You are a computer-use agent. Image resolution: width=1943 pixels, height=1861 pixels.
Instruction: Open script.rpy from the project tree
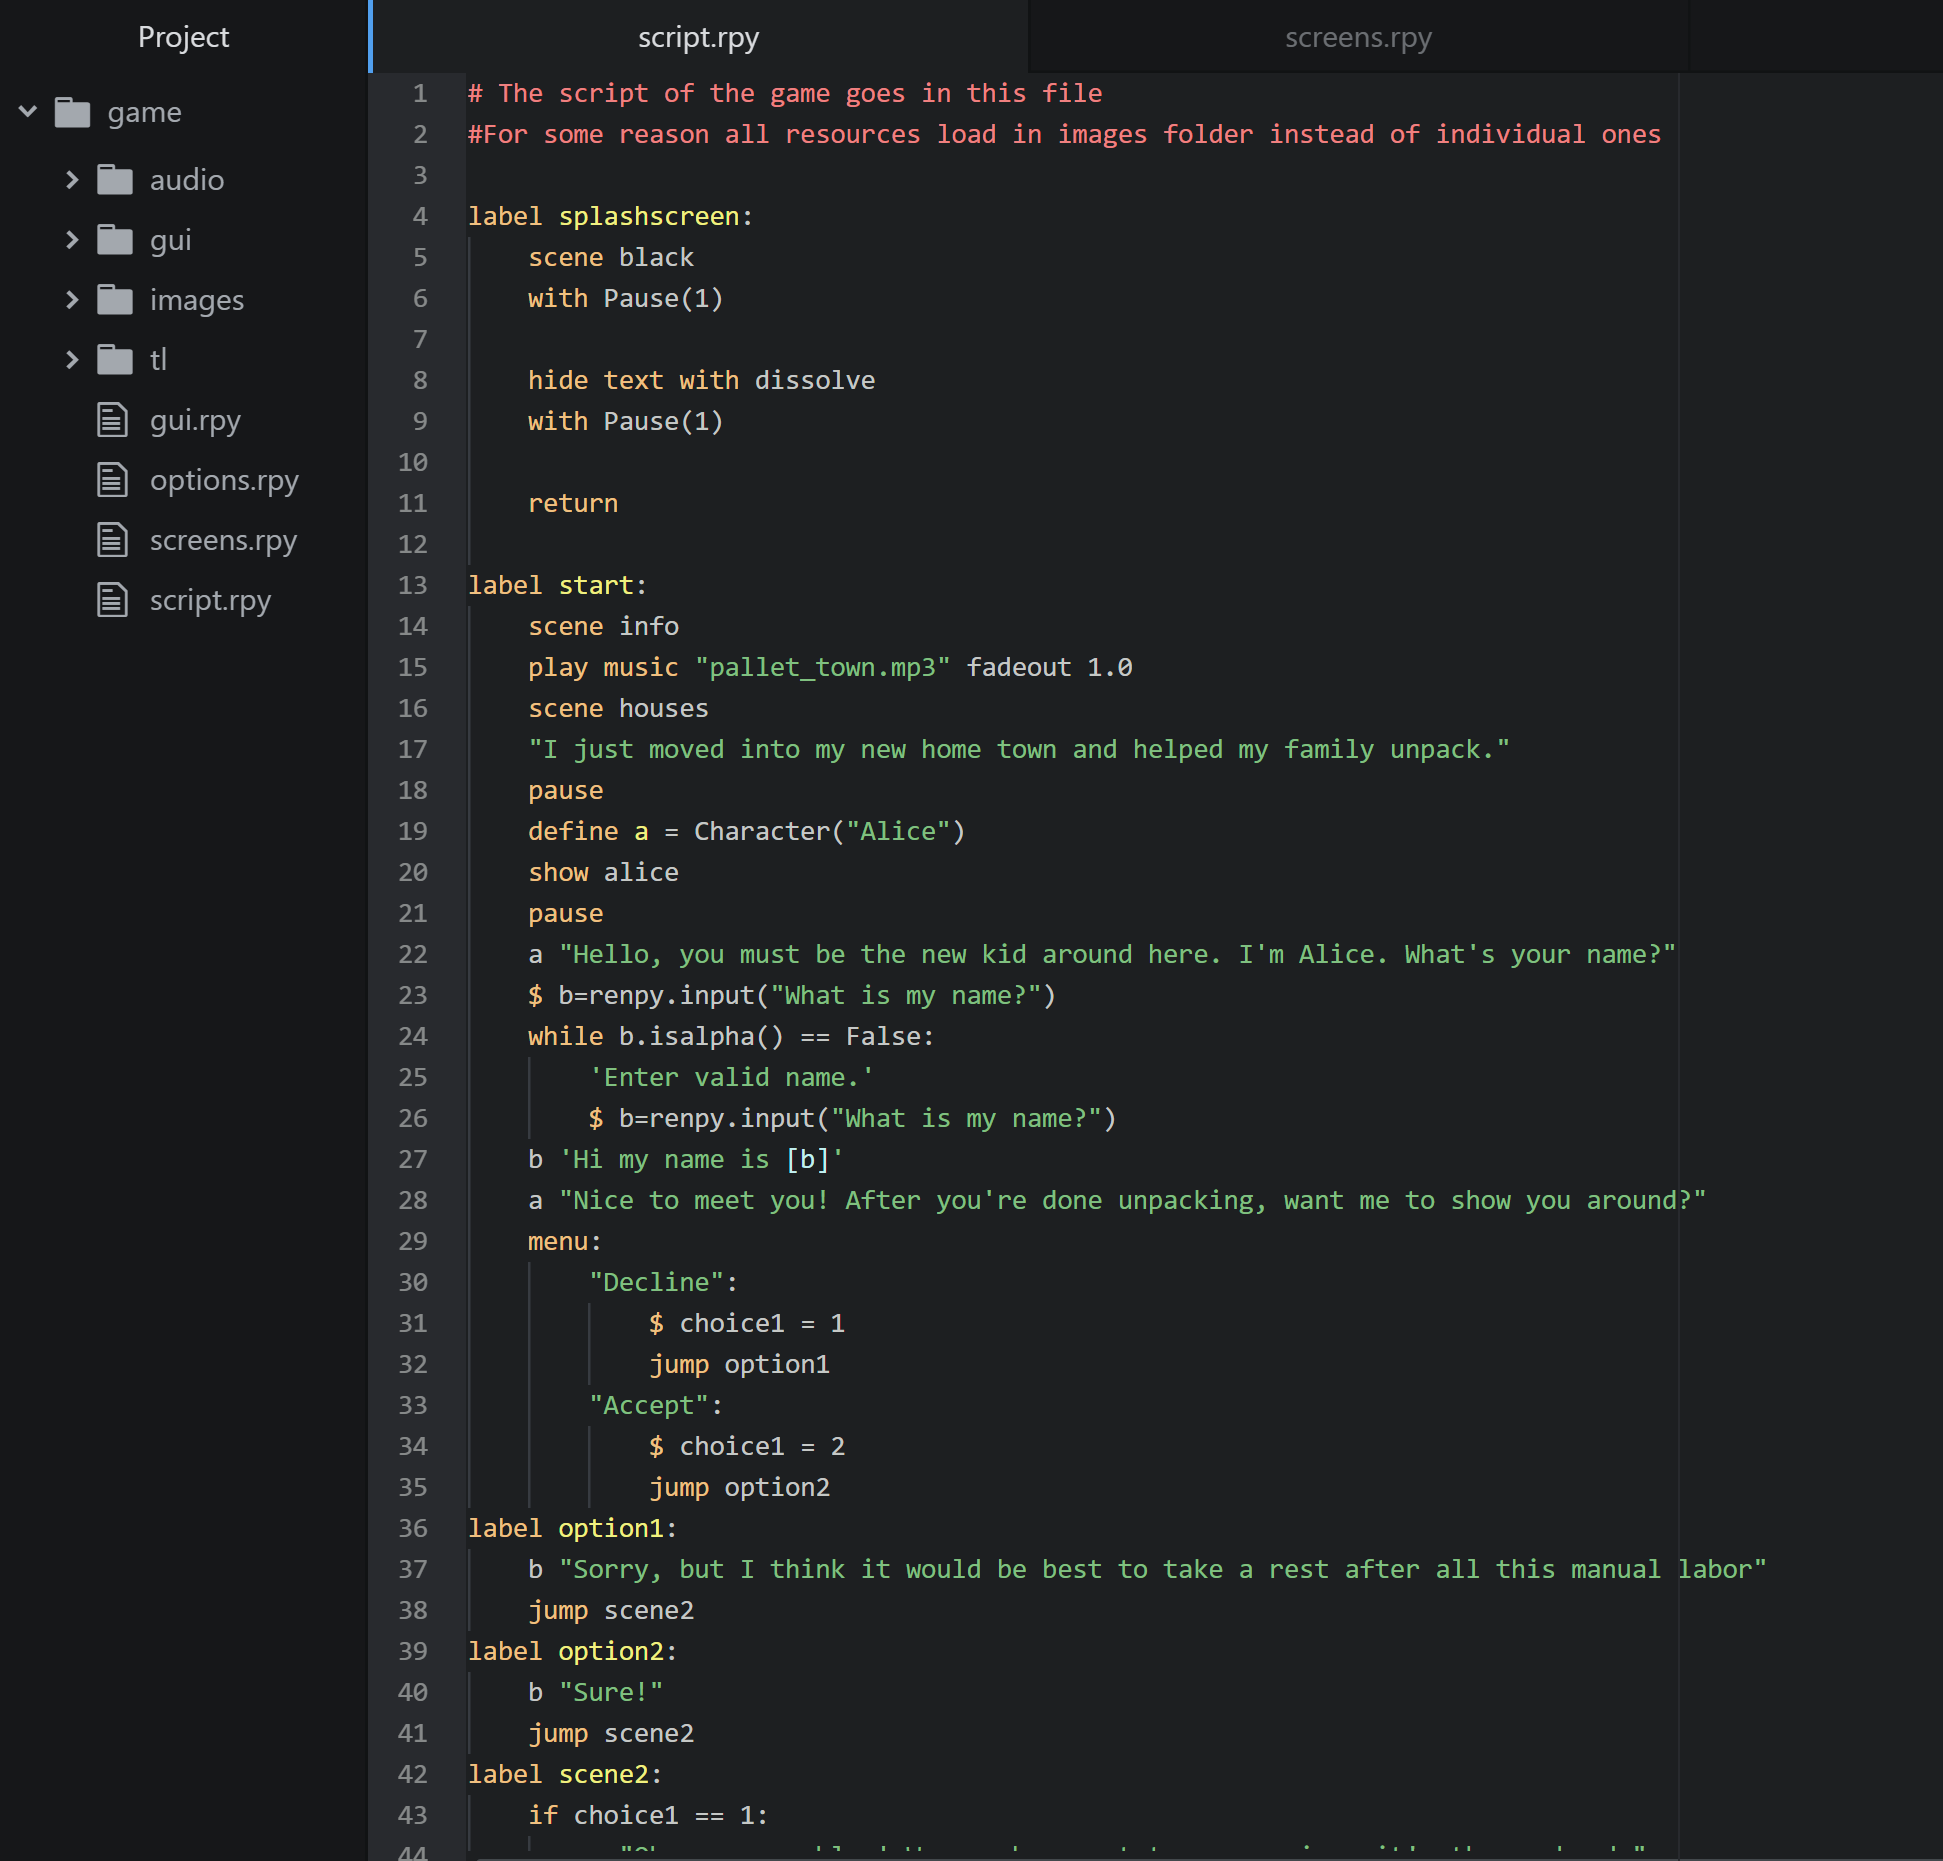coord(210,601)
